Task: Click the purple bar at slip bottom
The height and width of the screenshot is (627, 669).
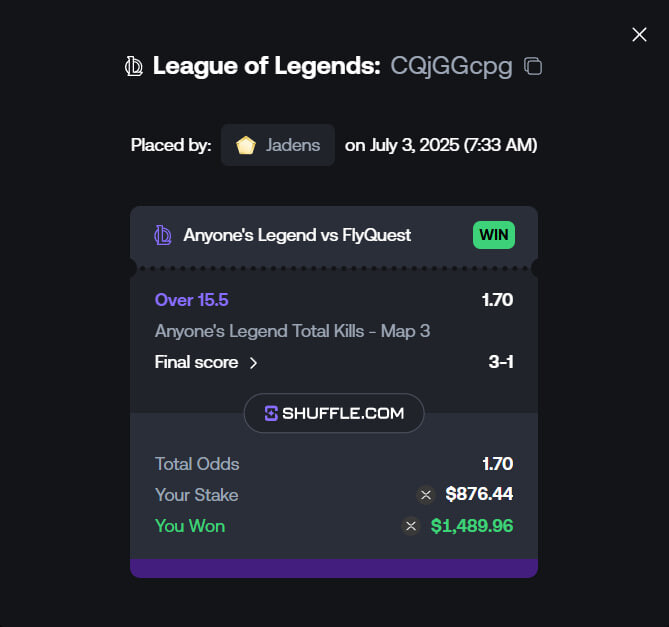Action: click(x=334, y=568)
